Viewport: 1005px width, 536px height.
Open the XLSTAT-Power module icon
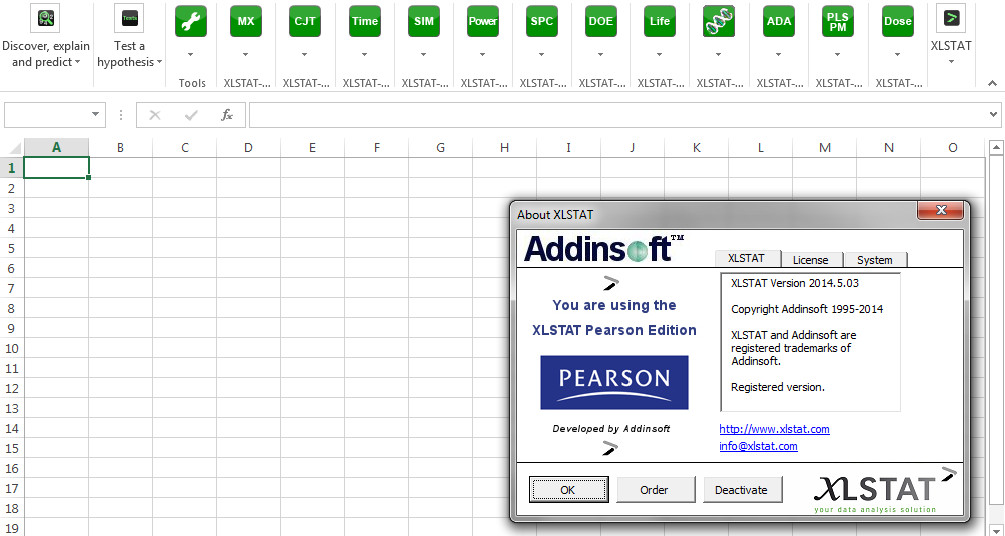point(483,21)
